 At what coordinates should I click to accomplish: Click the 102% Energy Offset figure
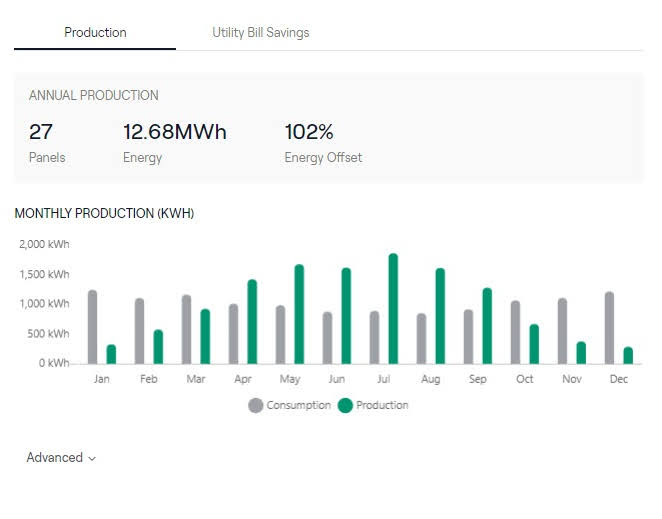(309, 132)
